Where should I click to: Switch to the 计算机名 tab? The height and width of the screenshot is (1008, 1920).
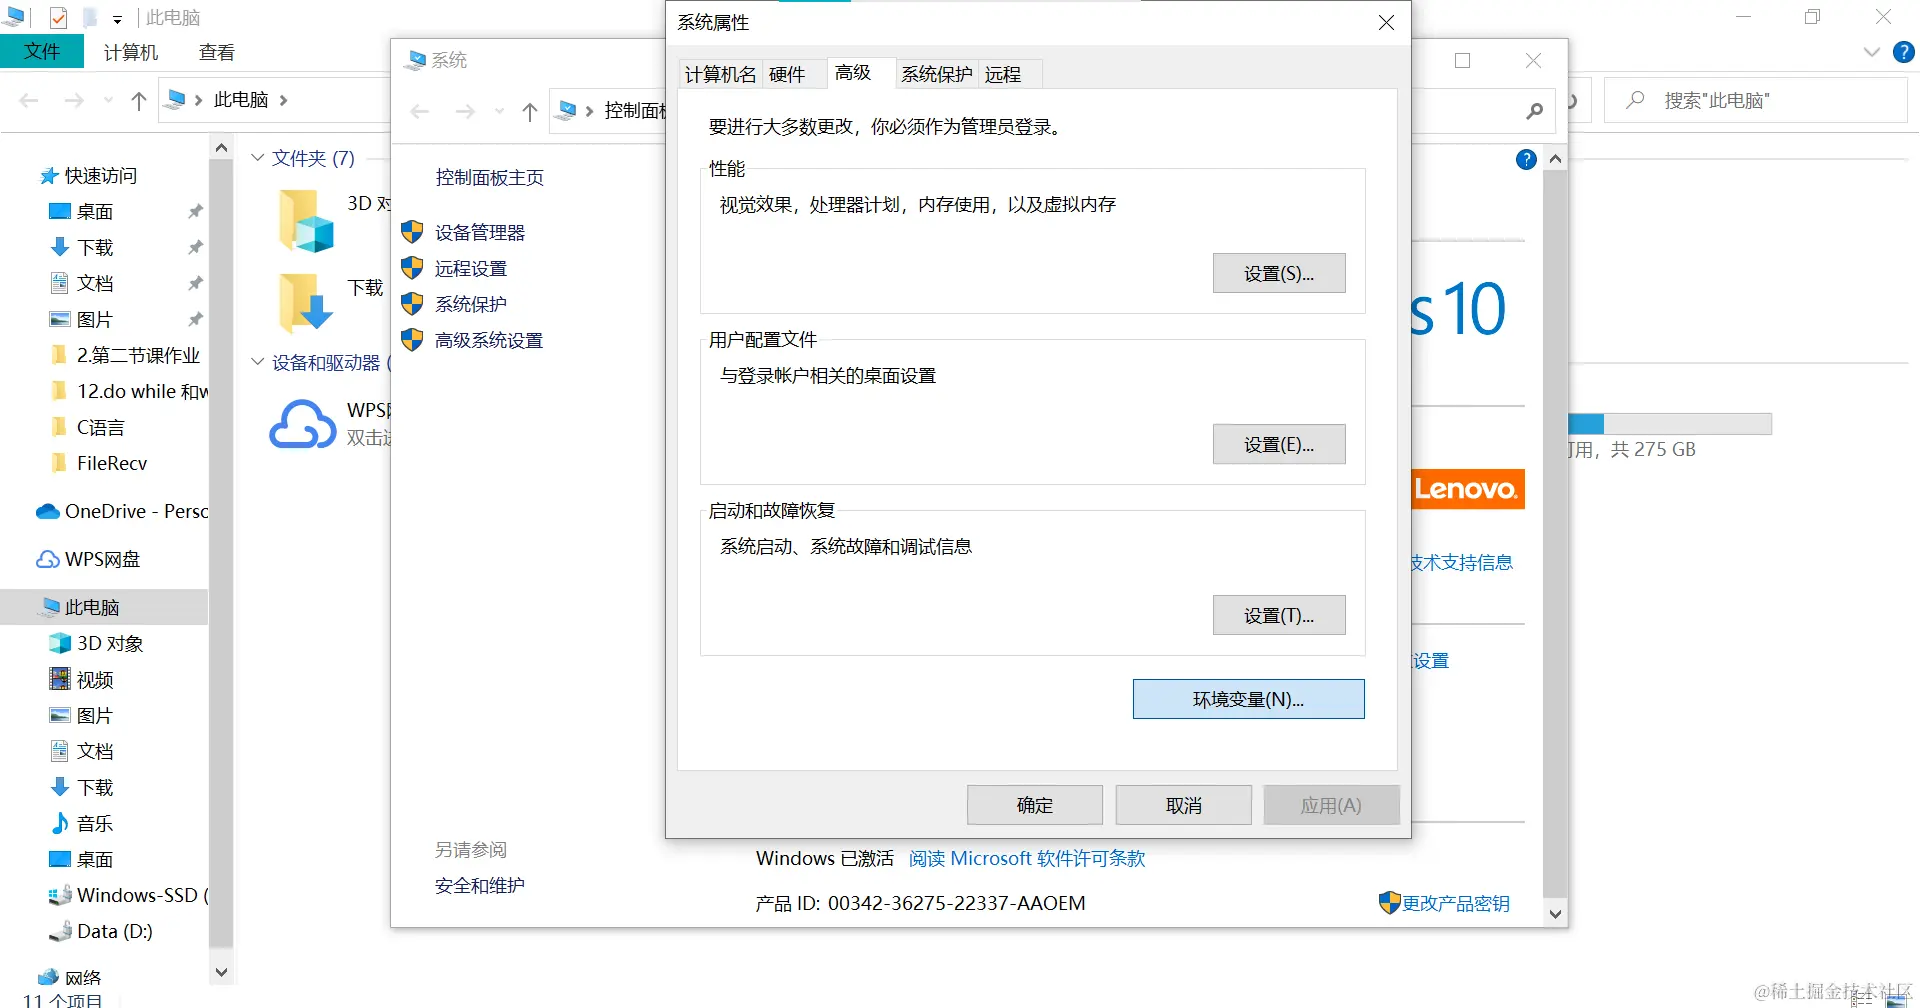click(x=719, y=73)
